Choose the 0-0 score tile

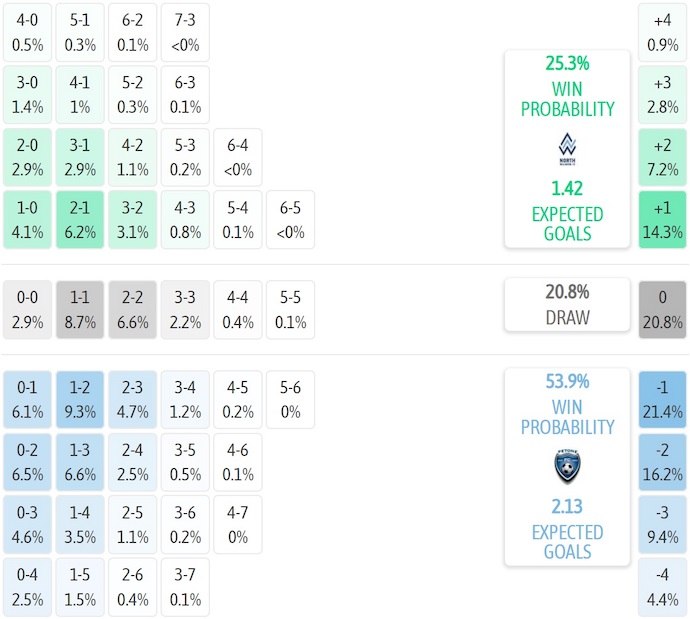click(28, 309)
